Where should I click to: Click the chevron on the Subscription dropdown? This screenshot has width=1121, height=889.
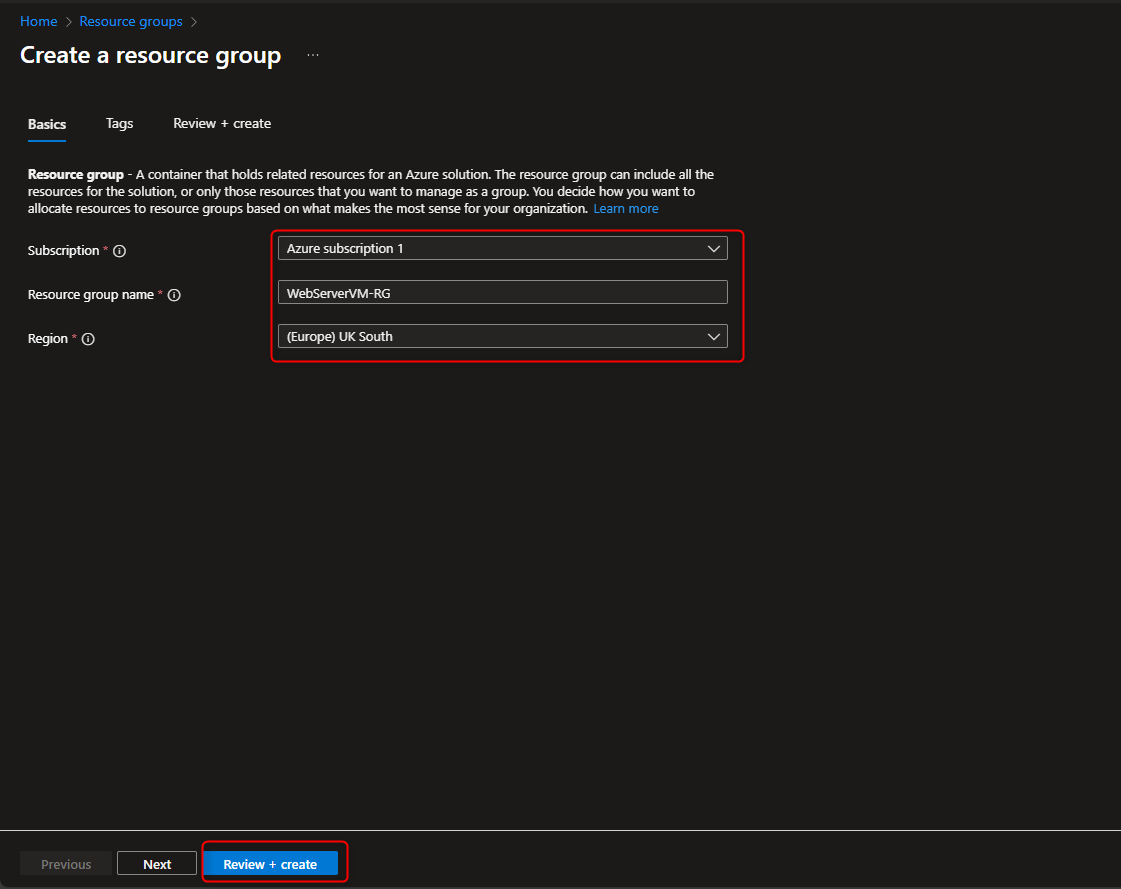[x=714, y=248]
